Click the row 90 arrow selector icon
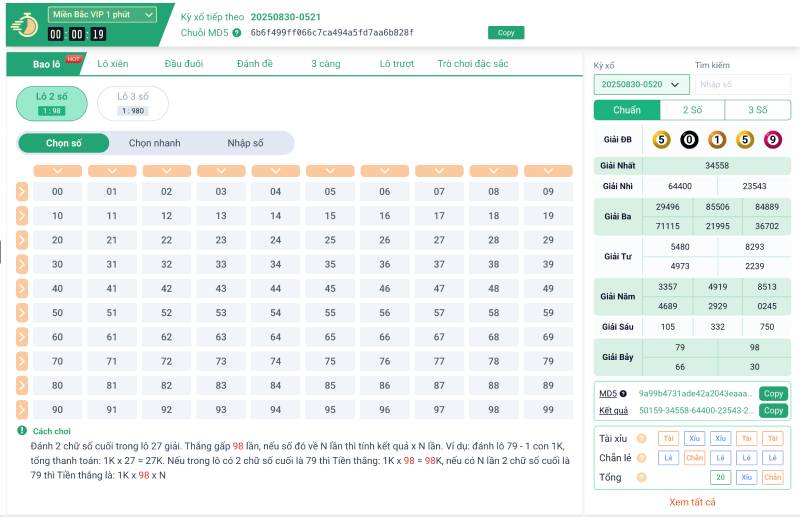Screen dimensions: 800x517 coord(22,409)
